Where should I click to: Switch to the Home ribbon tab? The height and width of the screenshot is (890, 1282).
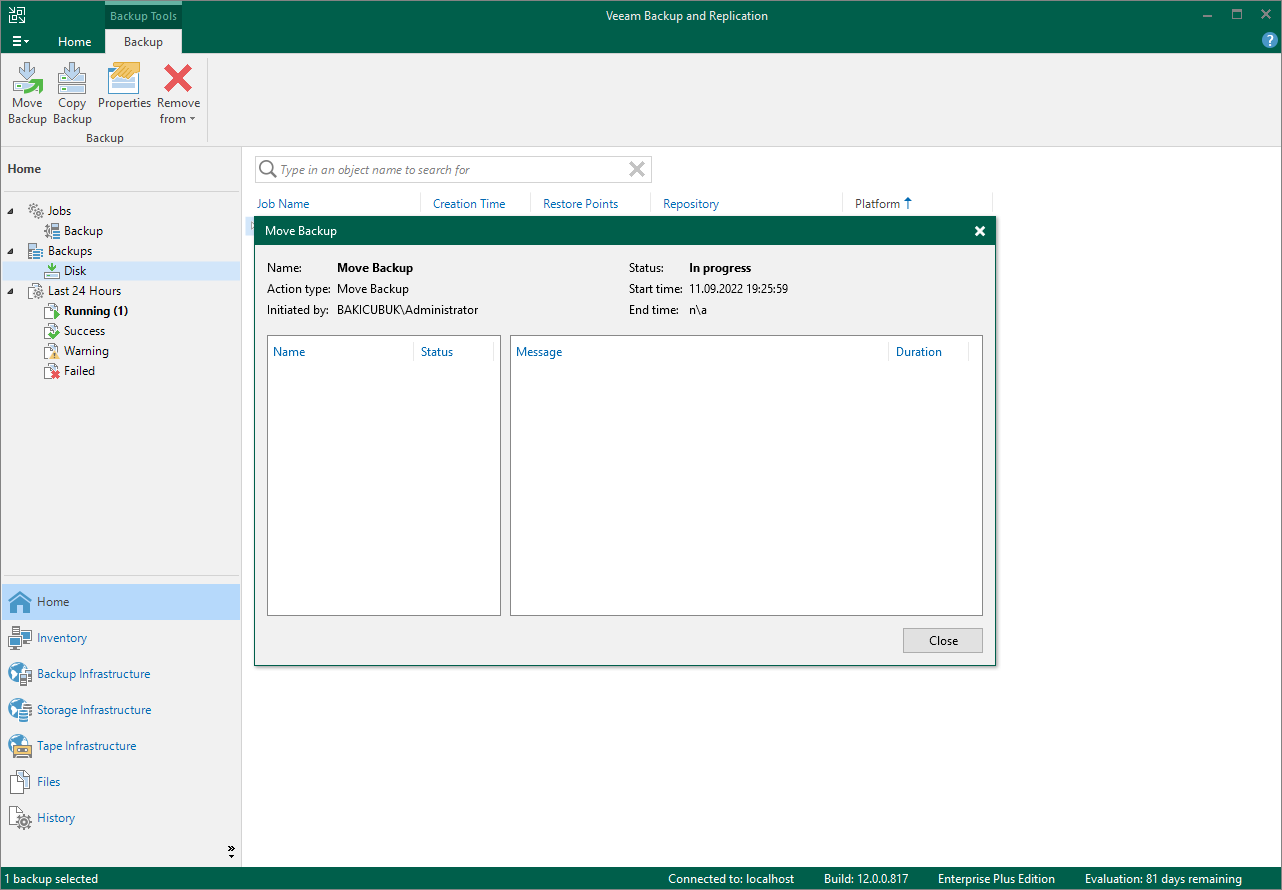pos(75,42)
